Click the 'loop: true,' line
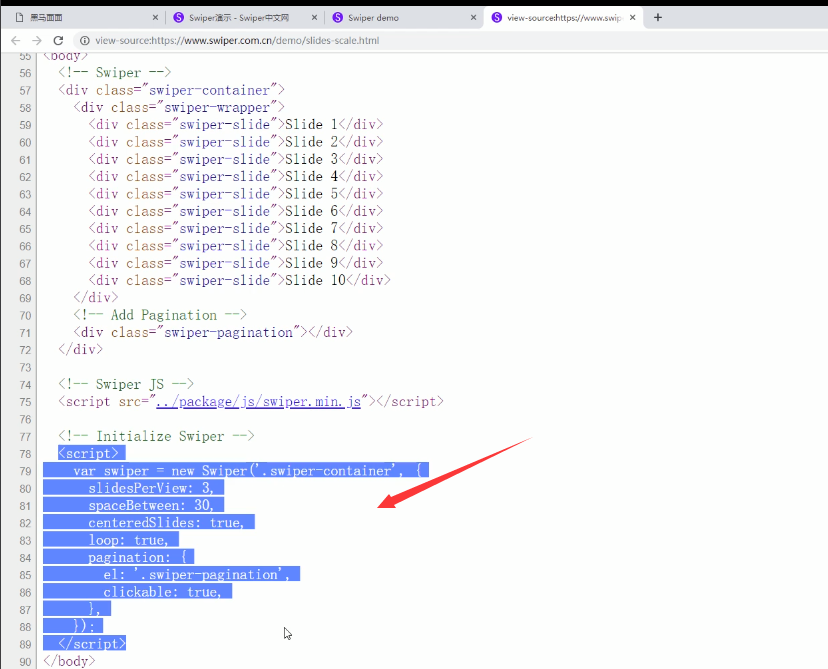Viewport: 828px width, 669px height. click(x=128, y=540)
